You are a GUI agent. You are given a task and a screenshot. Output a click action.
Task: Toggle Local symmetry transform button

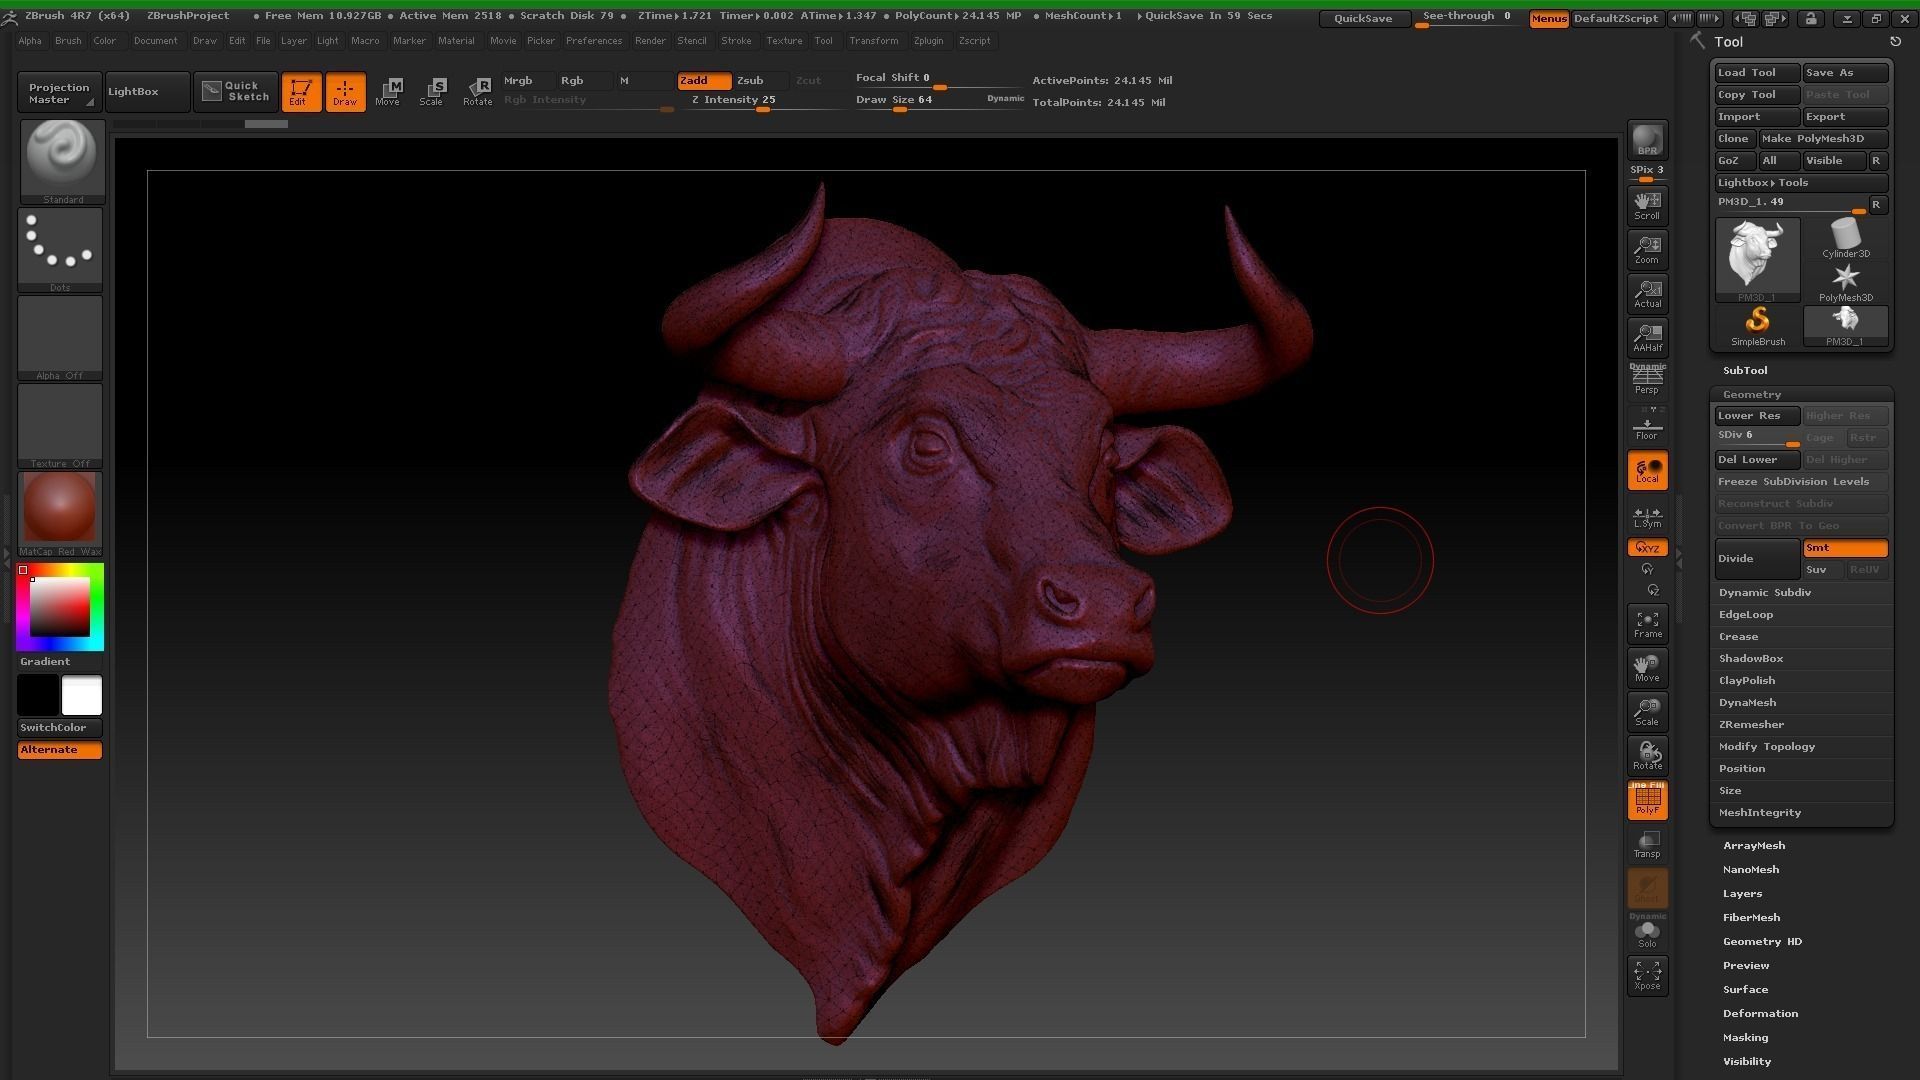pos(1647,471)
